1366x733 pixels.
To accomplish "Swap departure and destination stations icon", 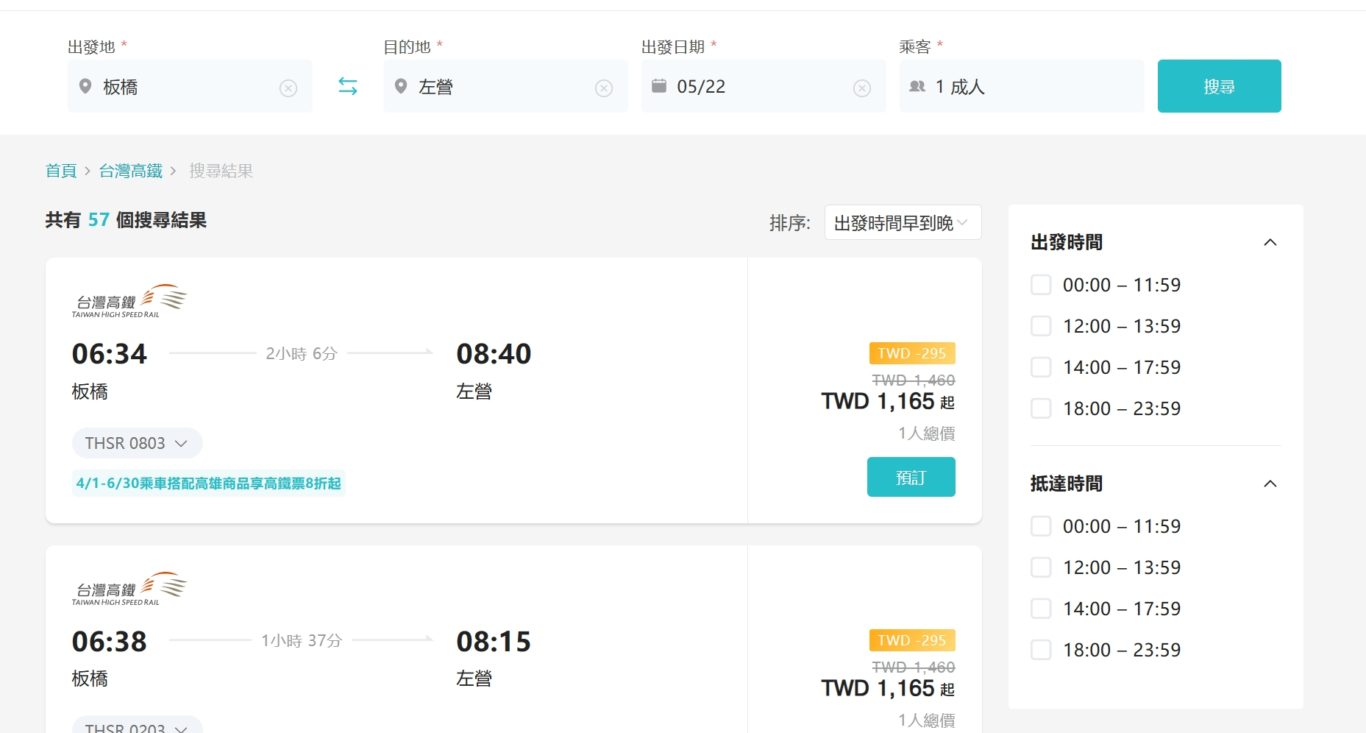I will click(x=347, y=87).
